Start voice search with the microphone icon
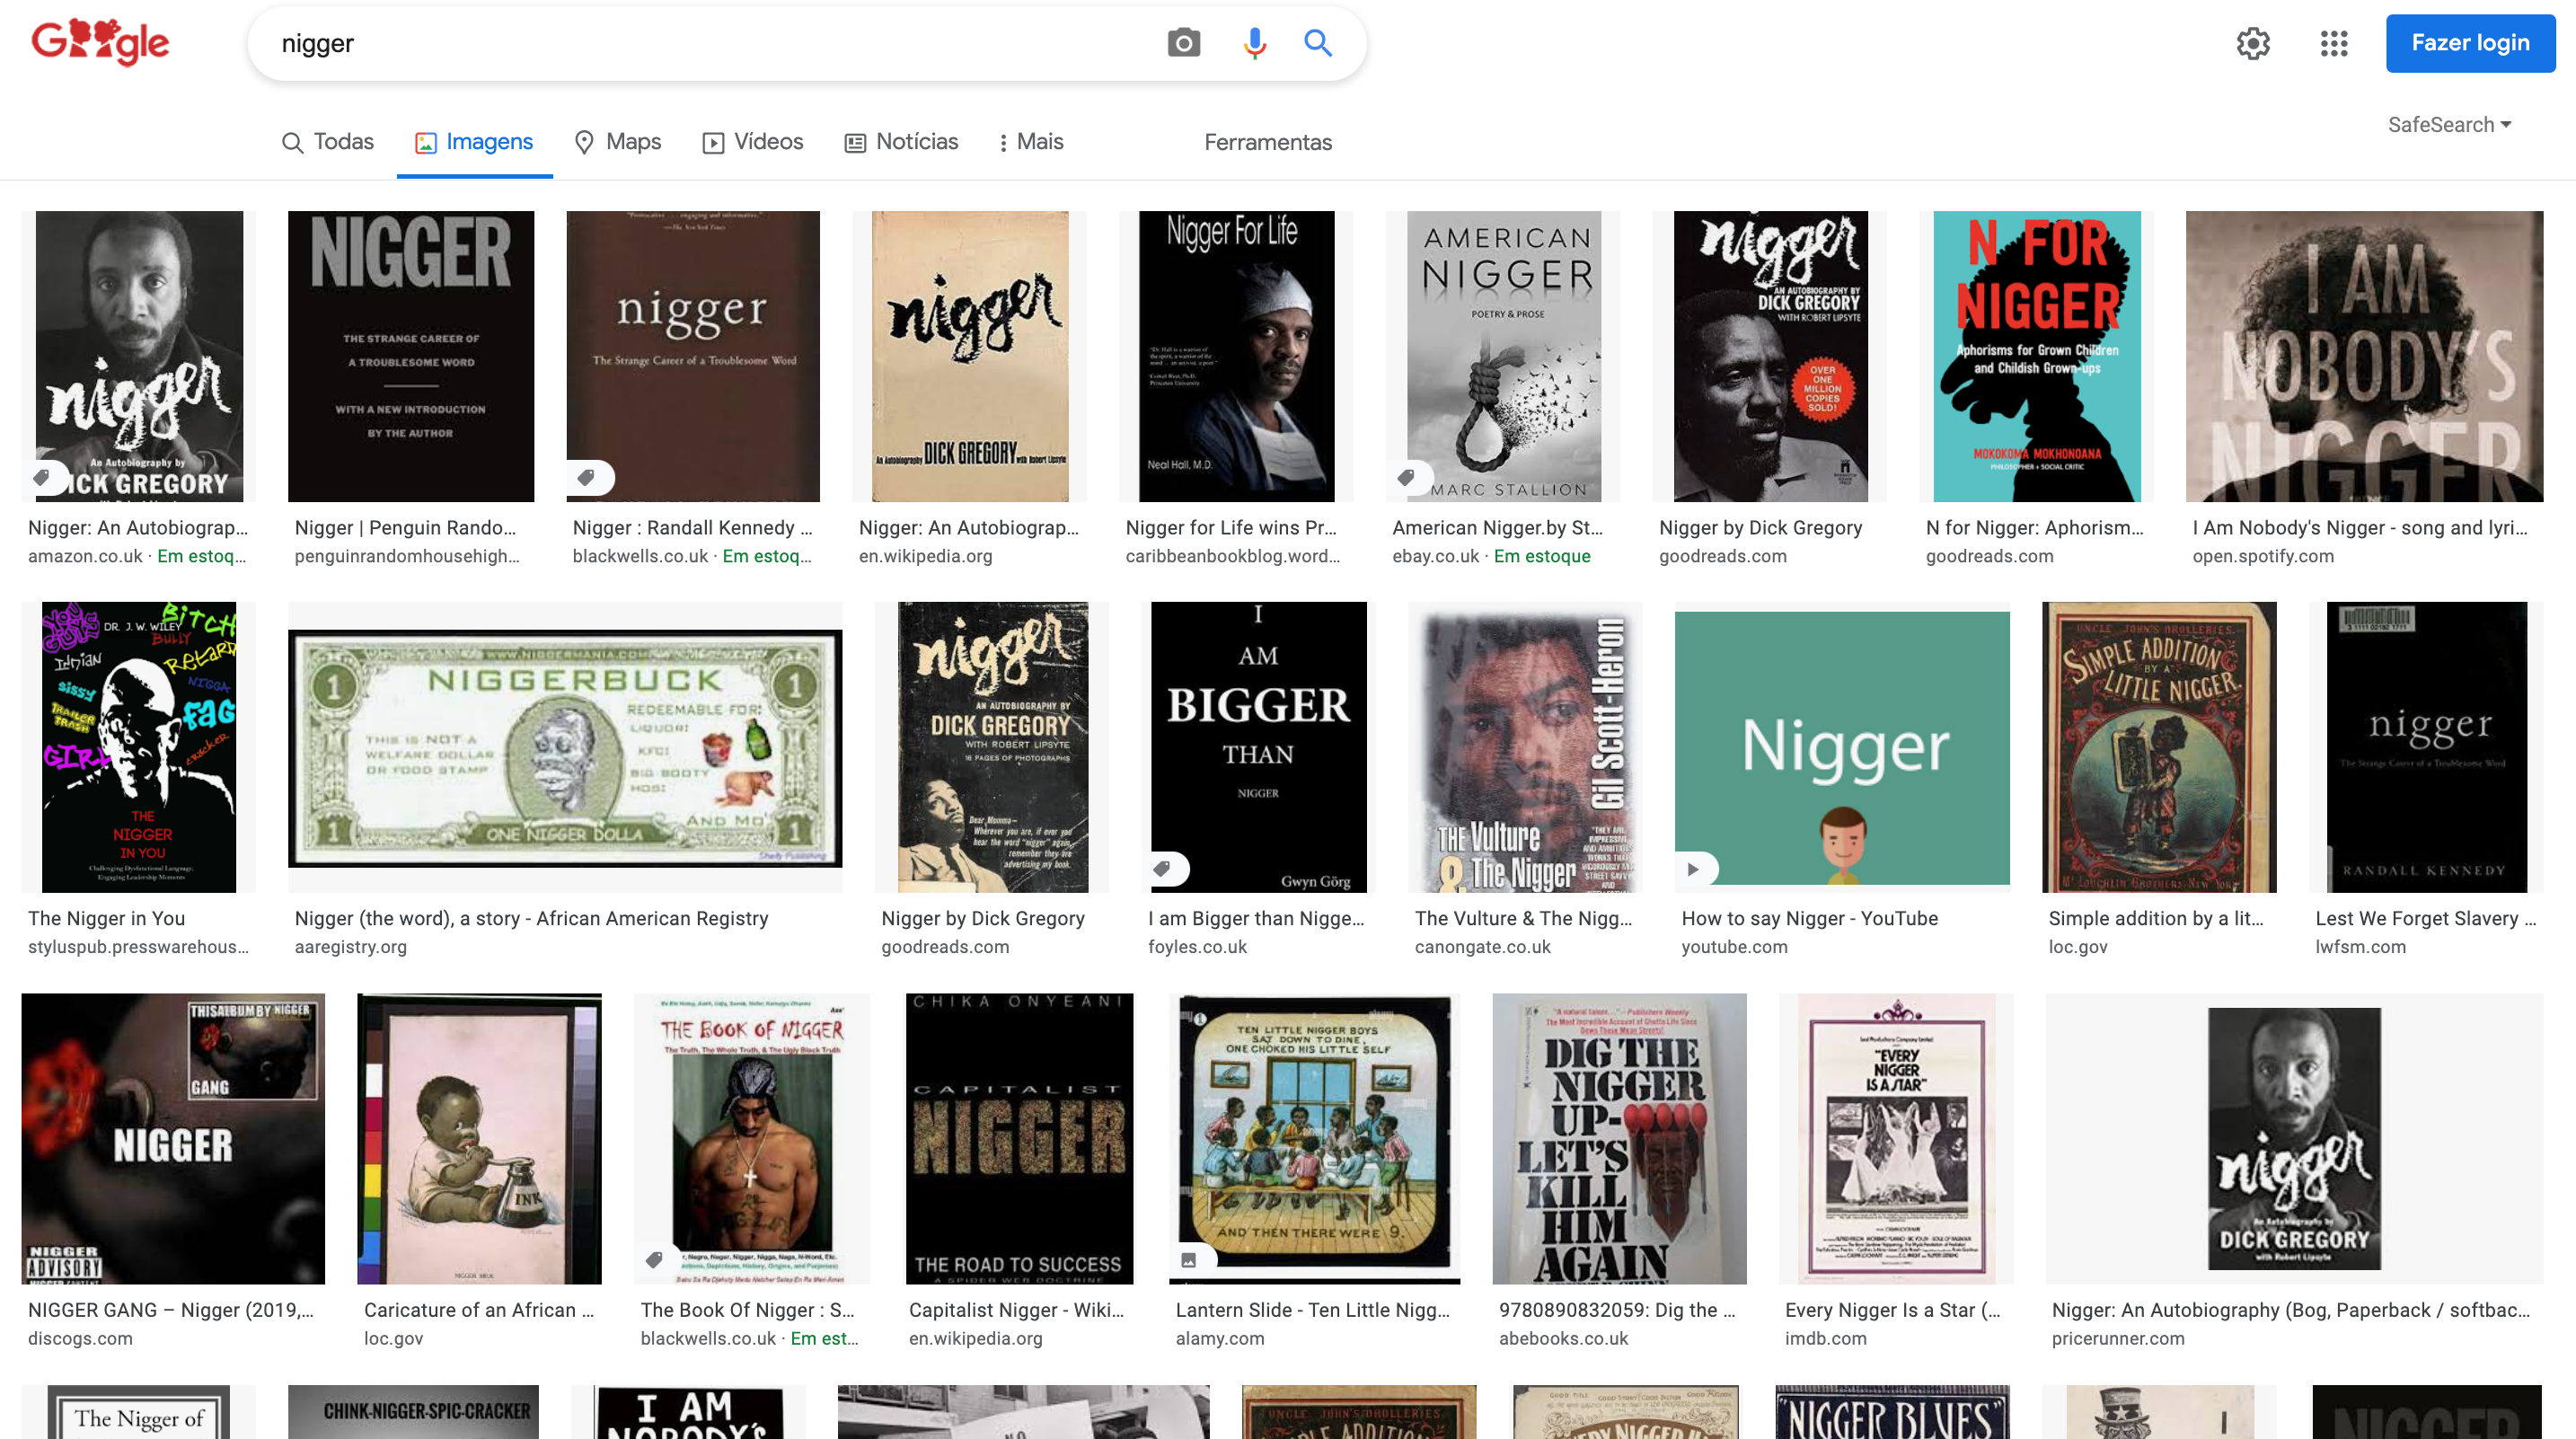This screenshot has height=1439, width=2576. coord(1254,43)
